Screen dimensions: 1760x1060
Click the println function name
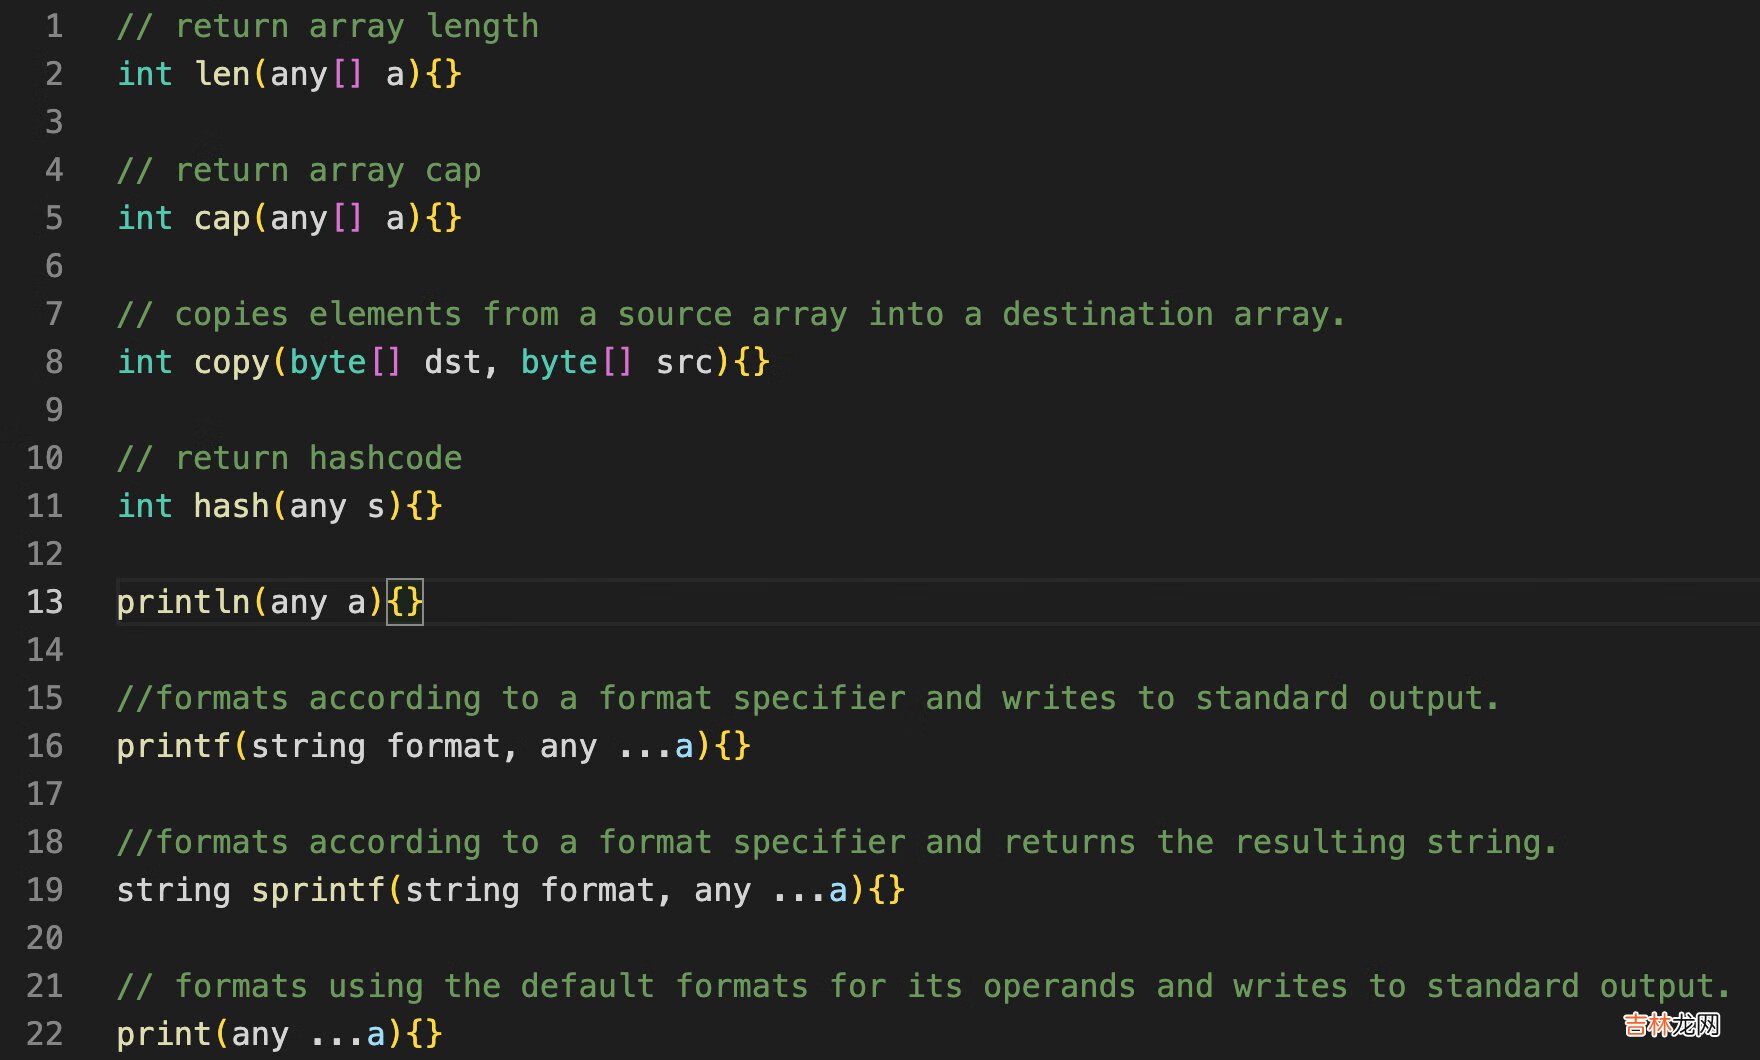coord(183,602)
